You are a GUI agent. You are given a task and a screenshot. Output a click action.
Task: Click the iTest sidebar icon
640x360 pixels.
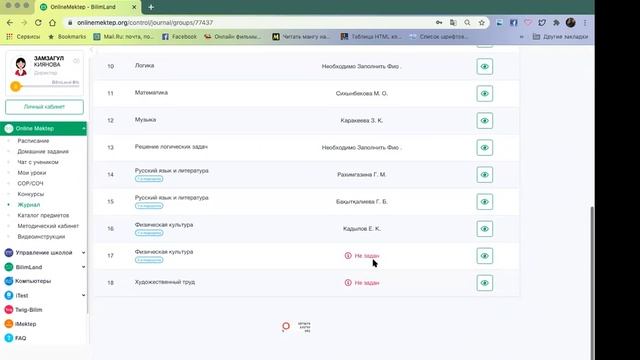(9, 295)
